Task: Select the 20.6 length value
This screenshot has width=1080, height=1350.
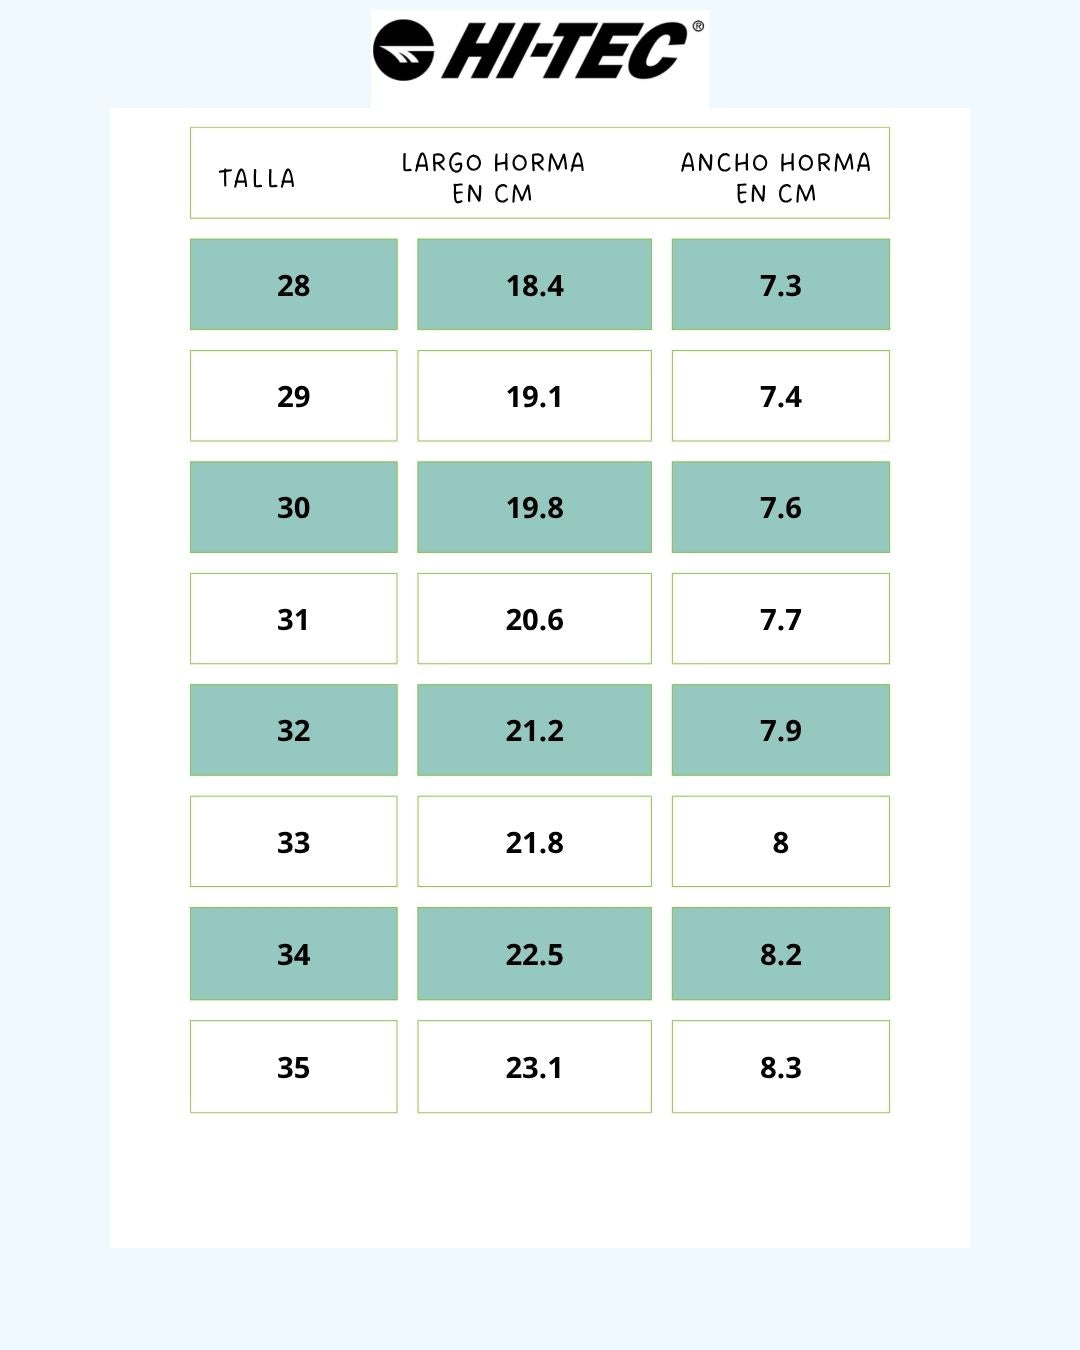Action: [x=534, y=619]
